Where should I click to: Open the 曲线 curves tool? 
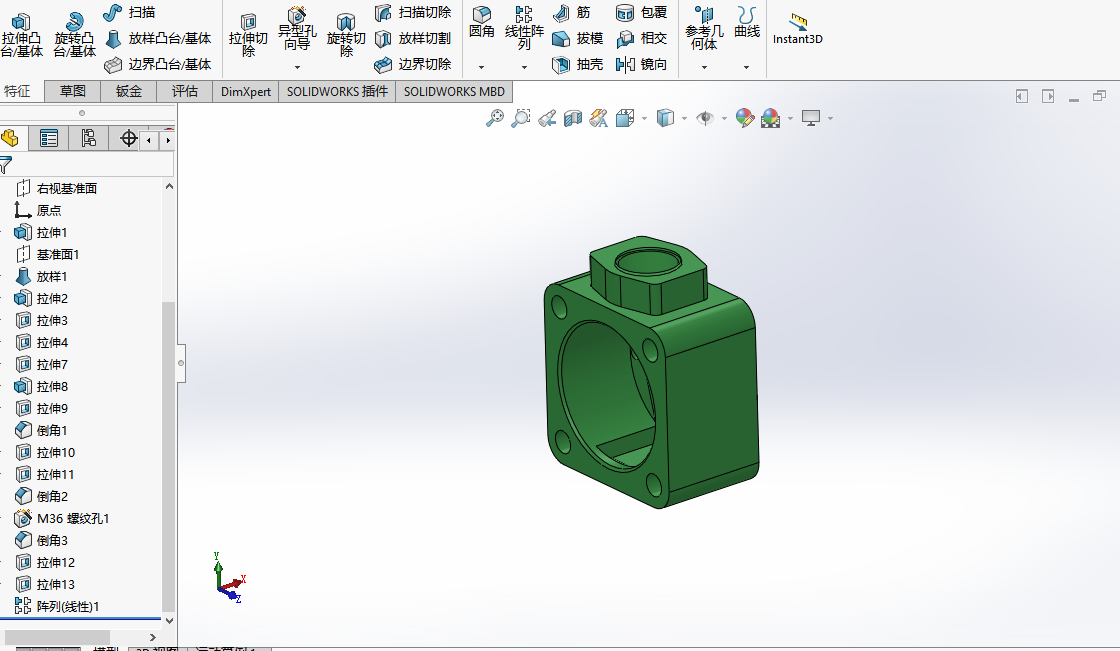[x=746, y=22]
